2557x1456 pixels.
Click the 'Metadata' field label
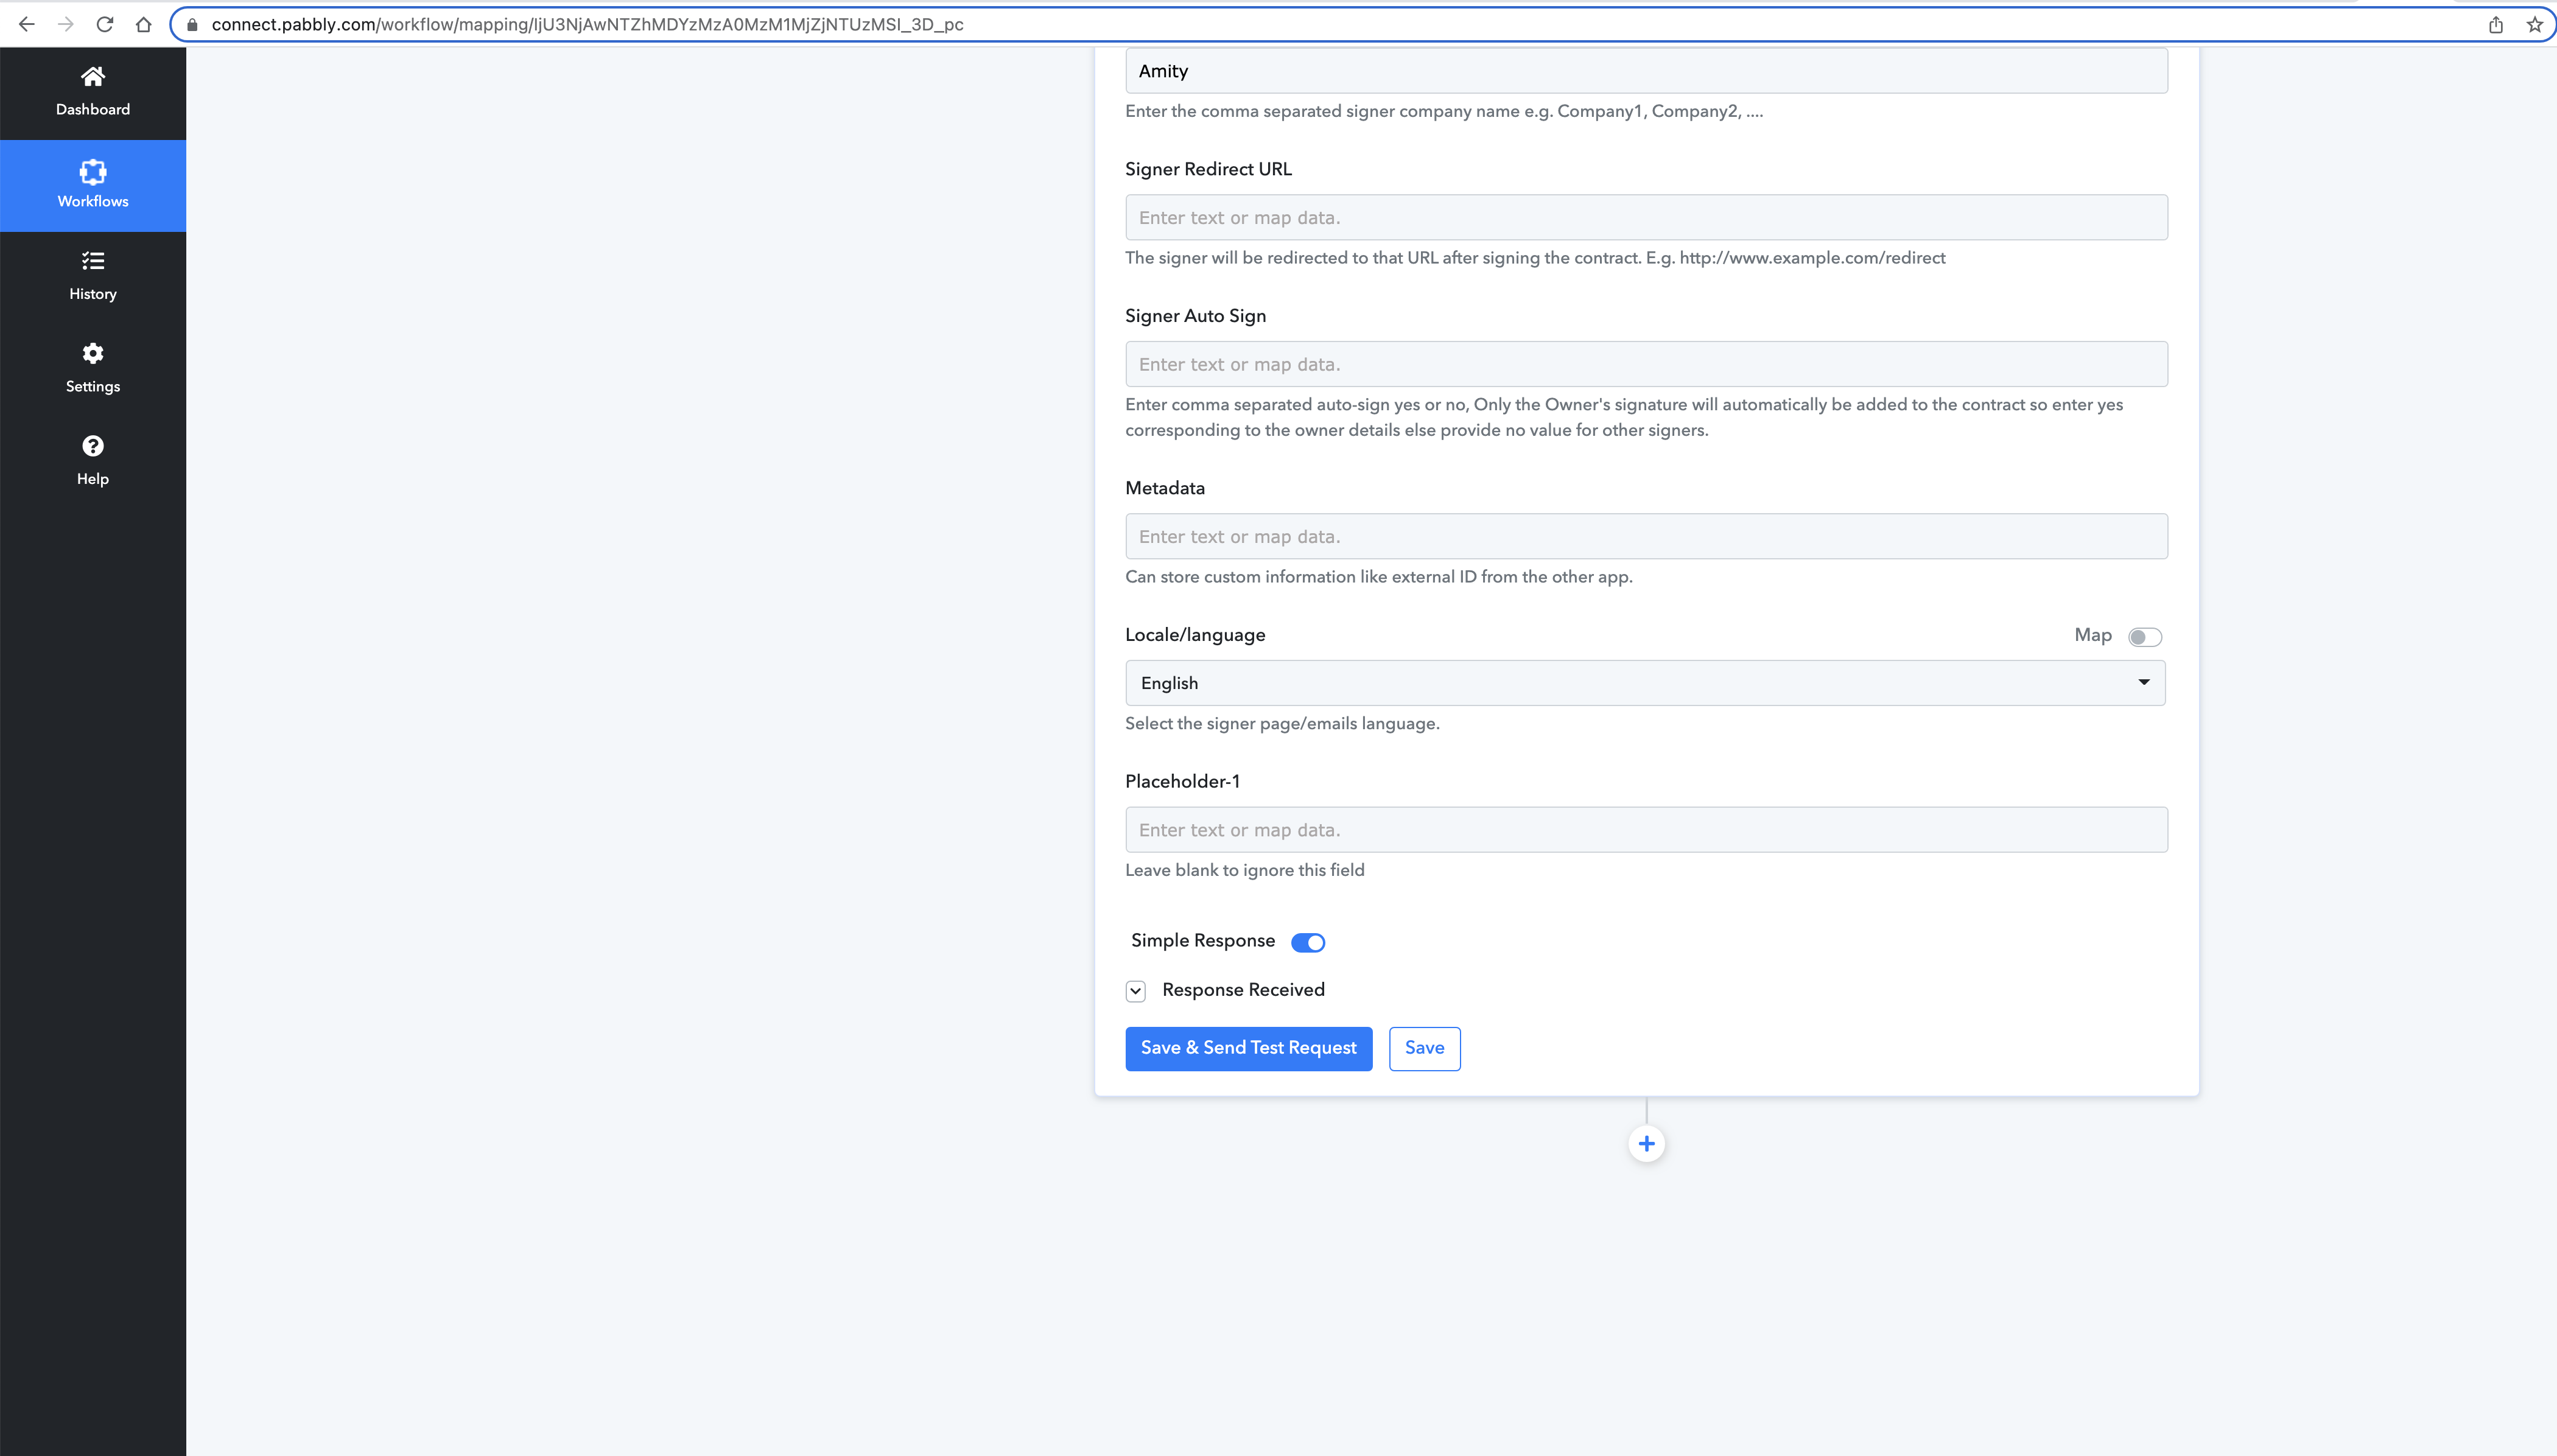tap(1165, 488)
